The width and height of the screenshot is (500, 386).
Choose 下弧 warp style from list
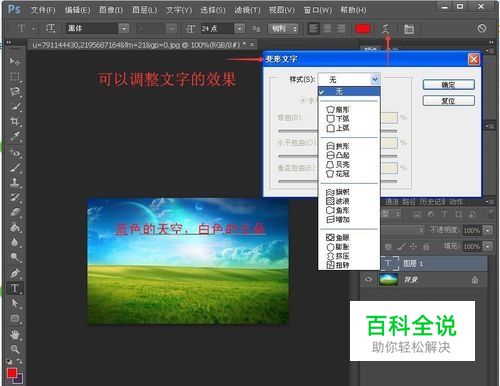coord(338,119)
